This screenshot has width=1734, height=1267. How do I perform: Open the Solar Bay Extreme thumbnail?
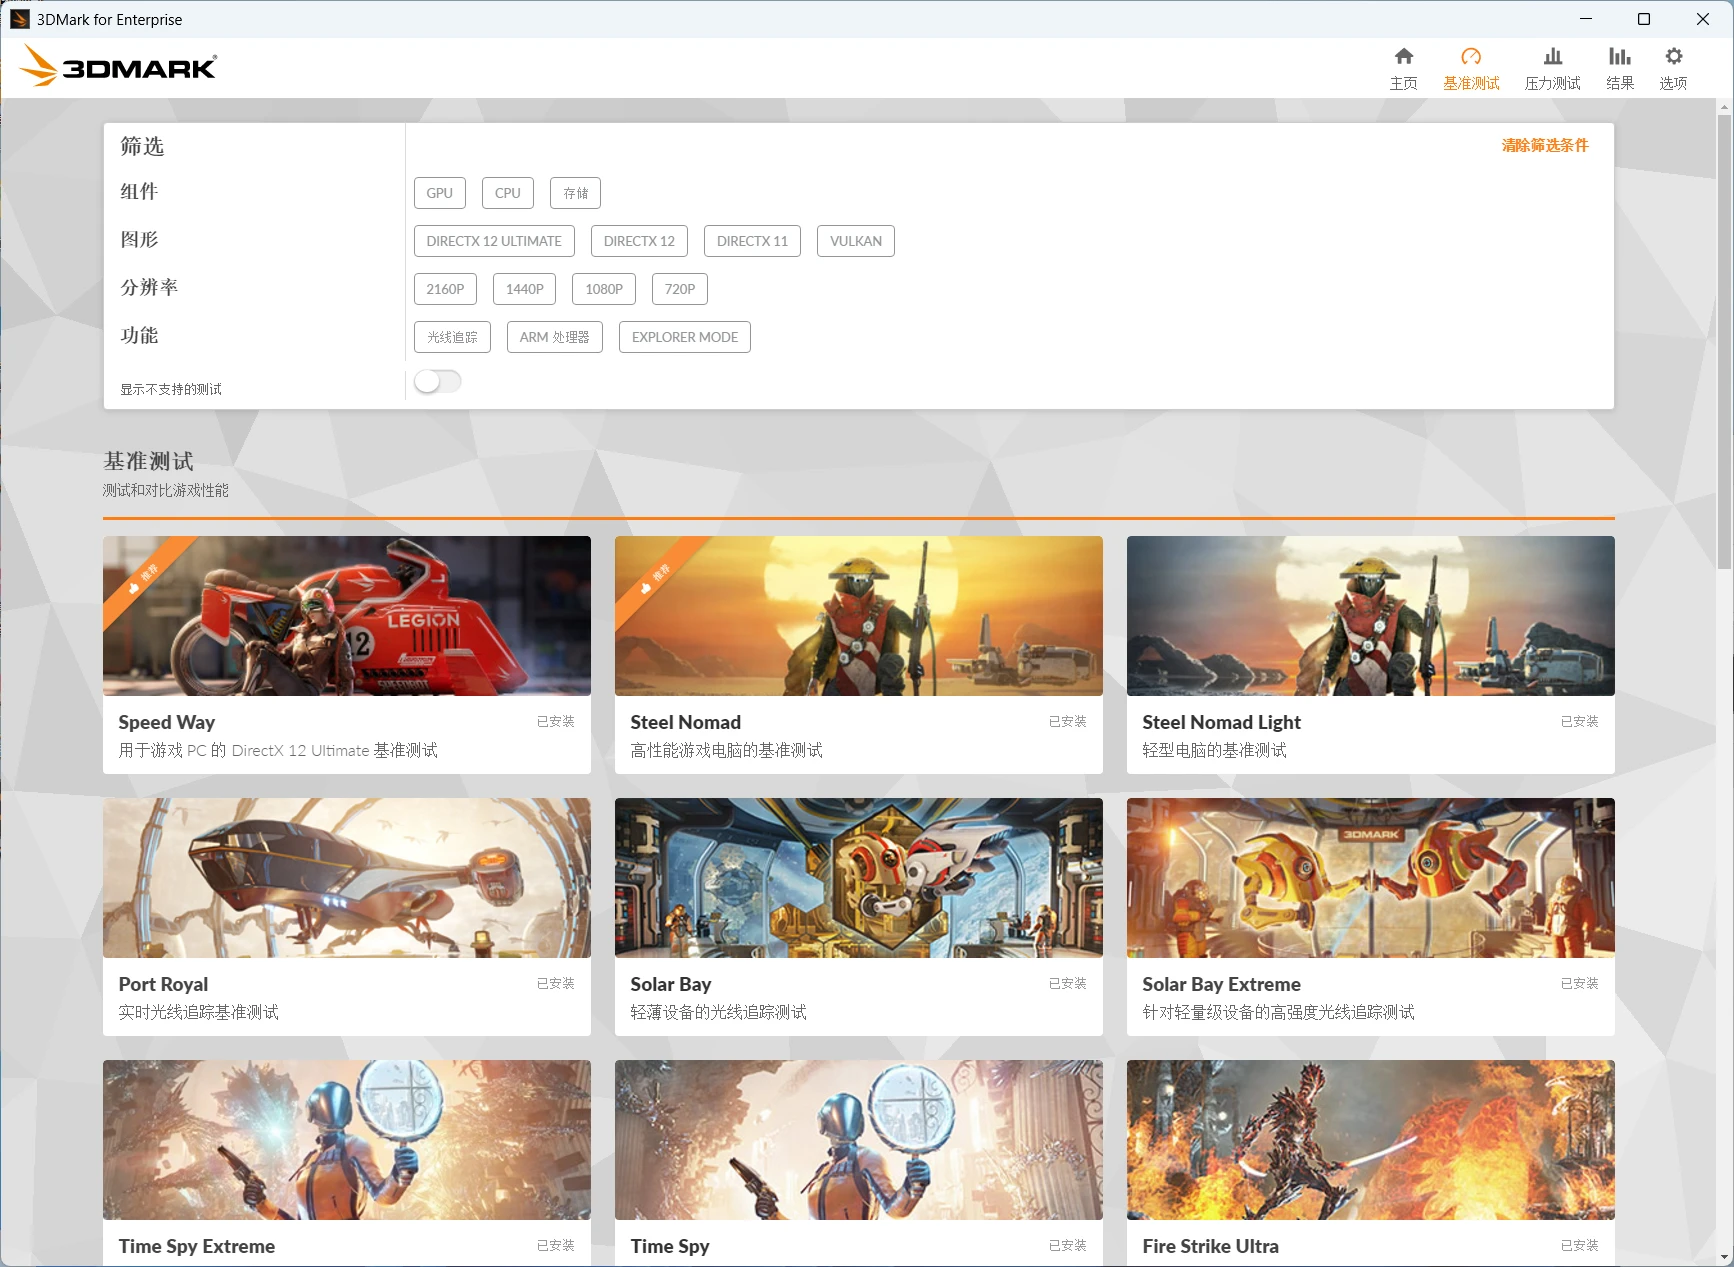point(1371,878)
